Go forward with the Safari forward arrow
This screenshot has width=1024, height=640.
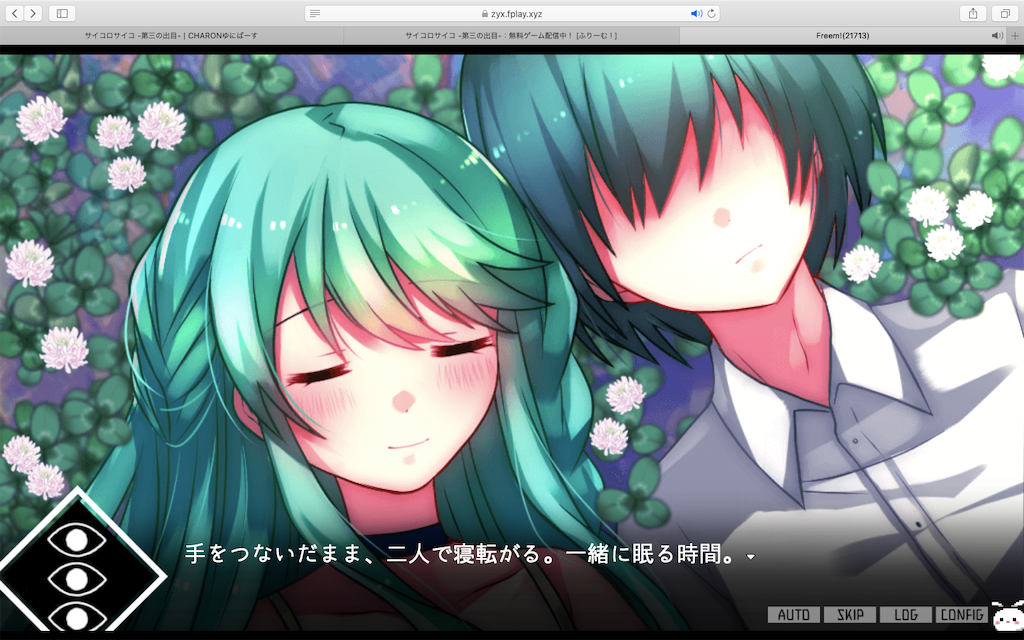(x=33, y=13)
